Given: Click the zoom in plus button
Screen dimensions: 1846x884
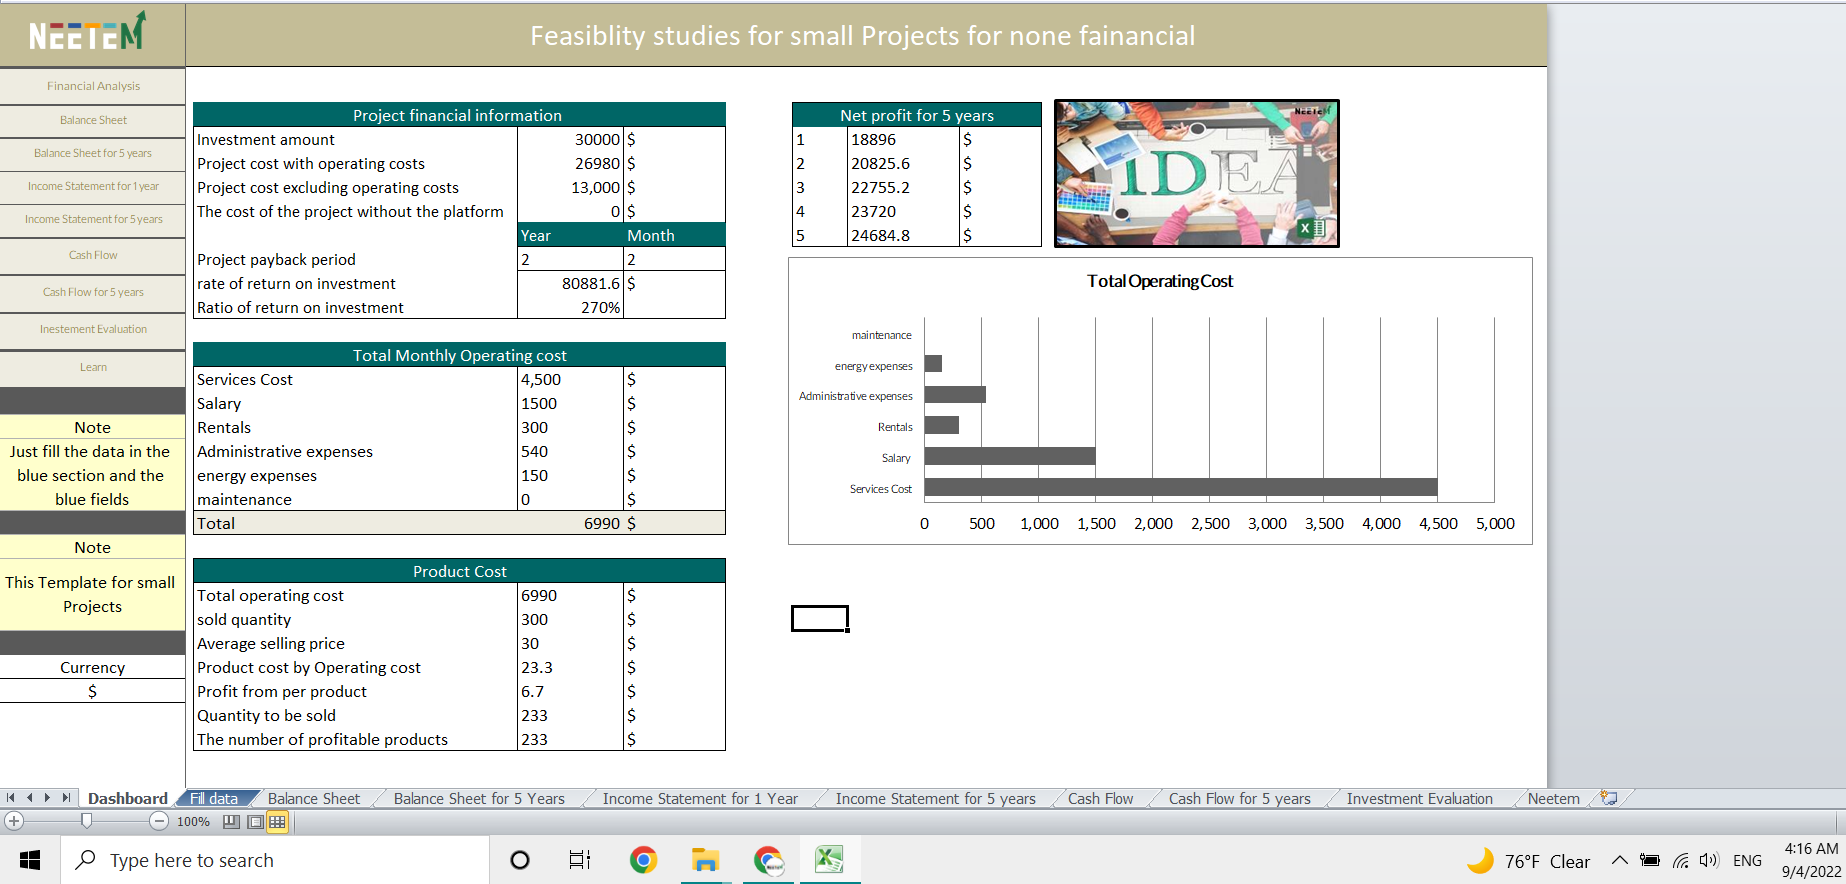Looking at the screenshot, I should tap(14, 821).
